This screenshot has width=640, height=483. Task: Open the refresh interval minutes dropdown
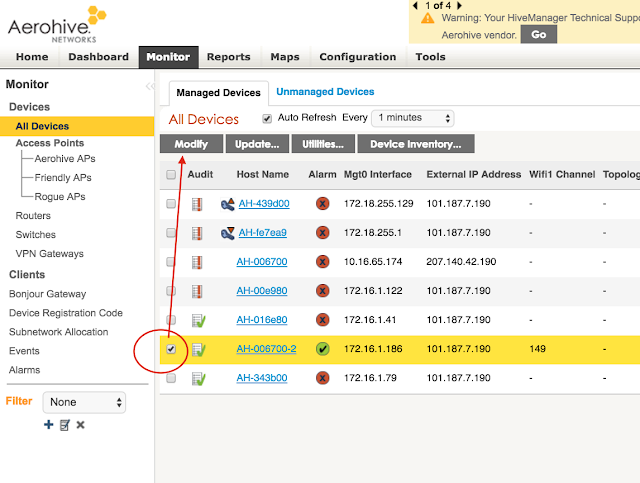(413, 118)
